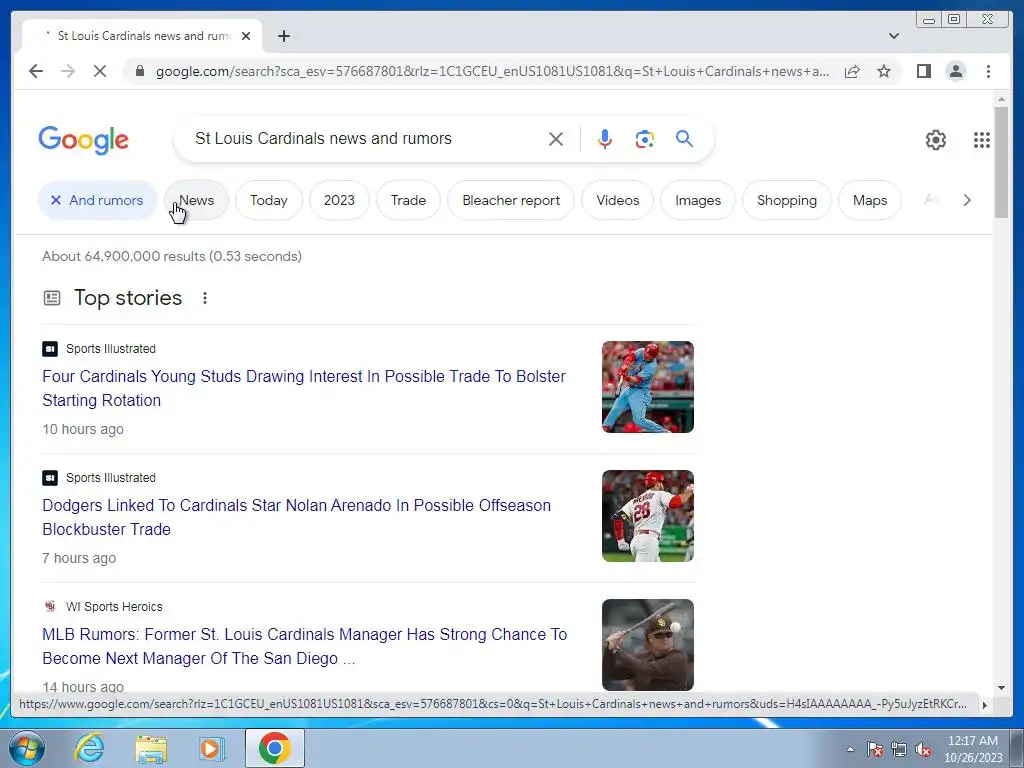Go back to the previous page
The width and height of the screenshot is (1024, 768).
(x=36, y=71)
